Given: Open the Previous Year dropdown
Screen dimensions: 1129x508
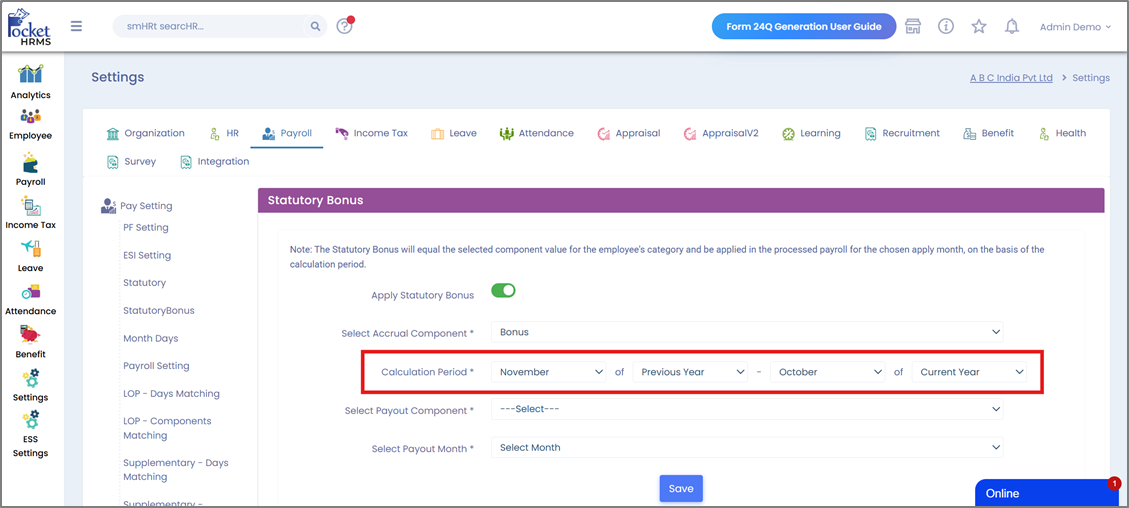Looking at the screenshot, I should [x=692, y=372].
